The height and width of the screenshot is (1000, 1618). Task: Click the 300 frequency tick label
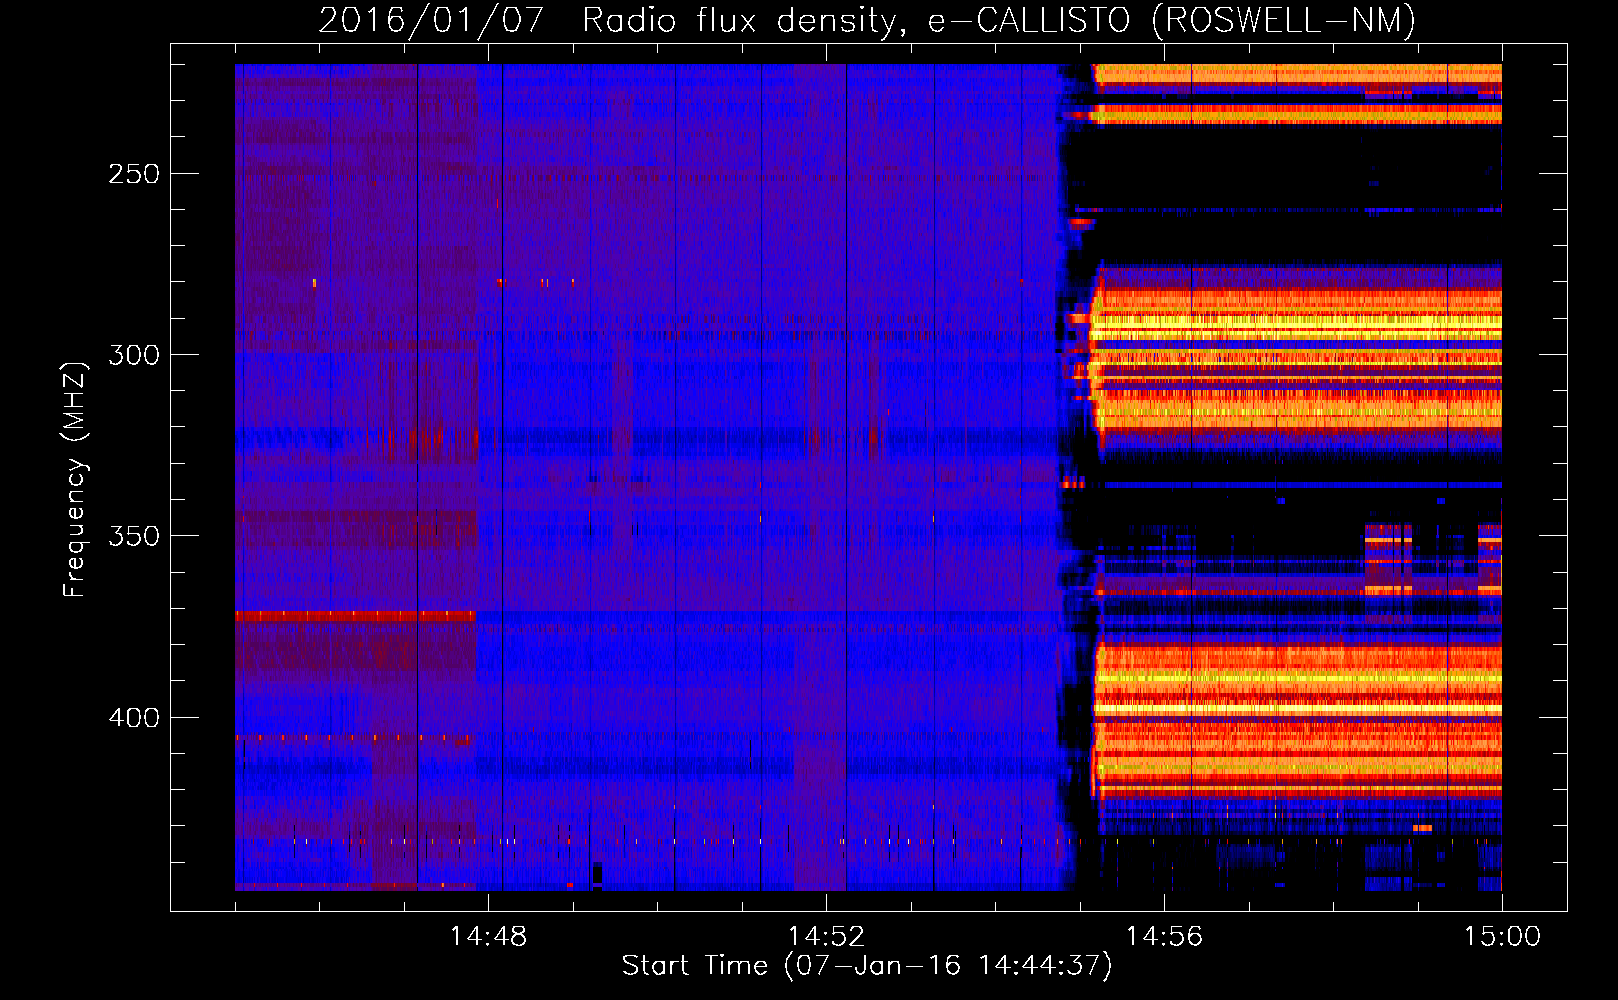[x=134, y=355]
